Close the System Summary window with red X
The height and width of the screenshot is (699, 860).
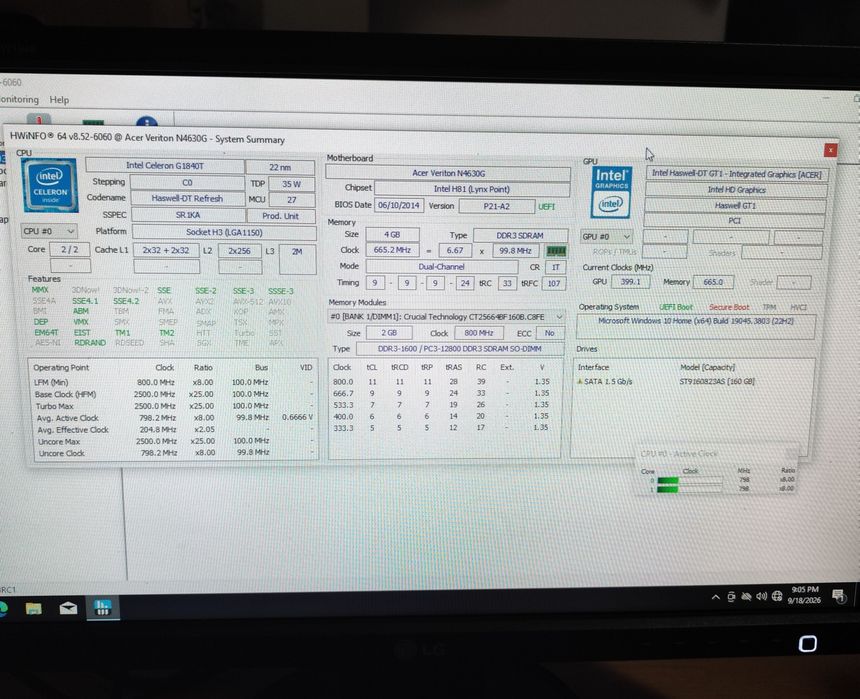[830, 150]
